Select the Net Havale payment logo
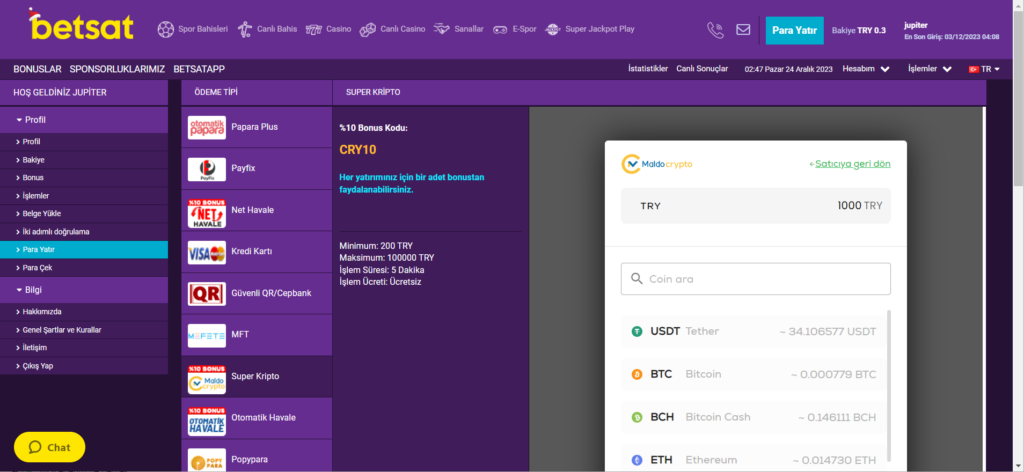1024x472 pixels. pos(206,213)
